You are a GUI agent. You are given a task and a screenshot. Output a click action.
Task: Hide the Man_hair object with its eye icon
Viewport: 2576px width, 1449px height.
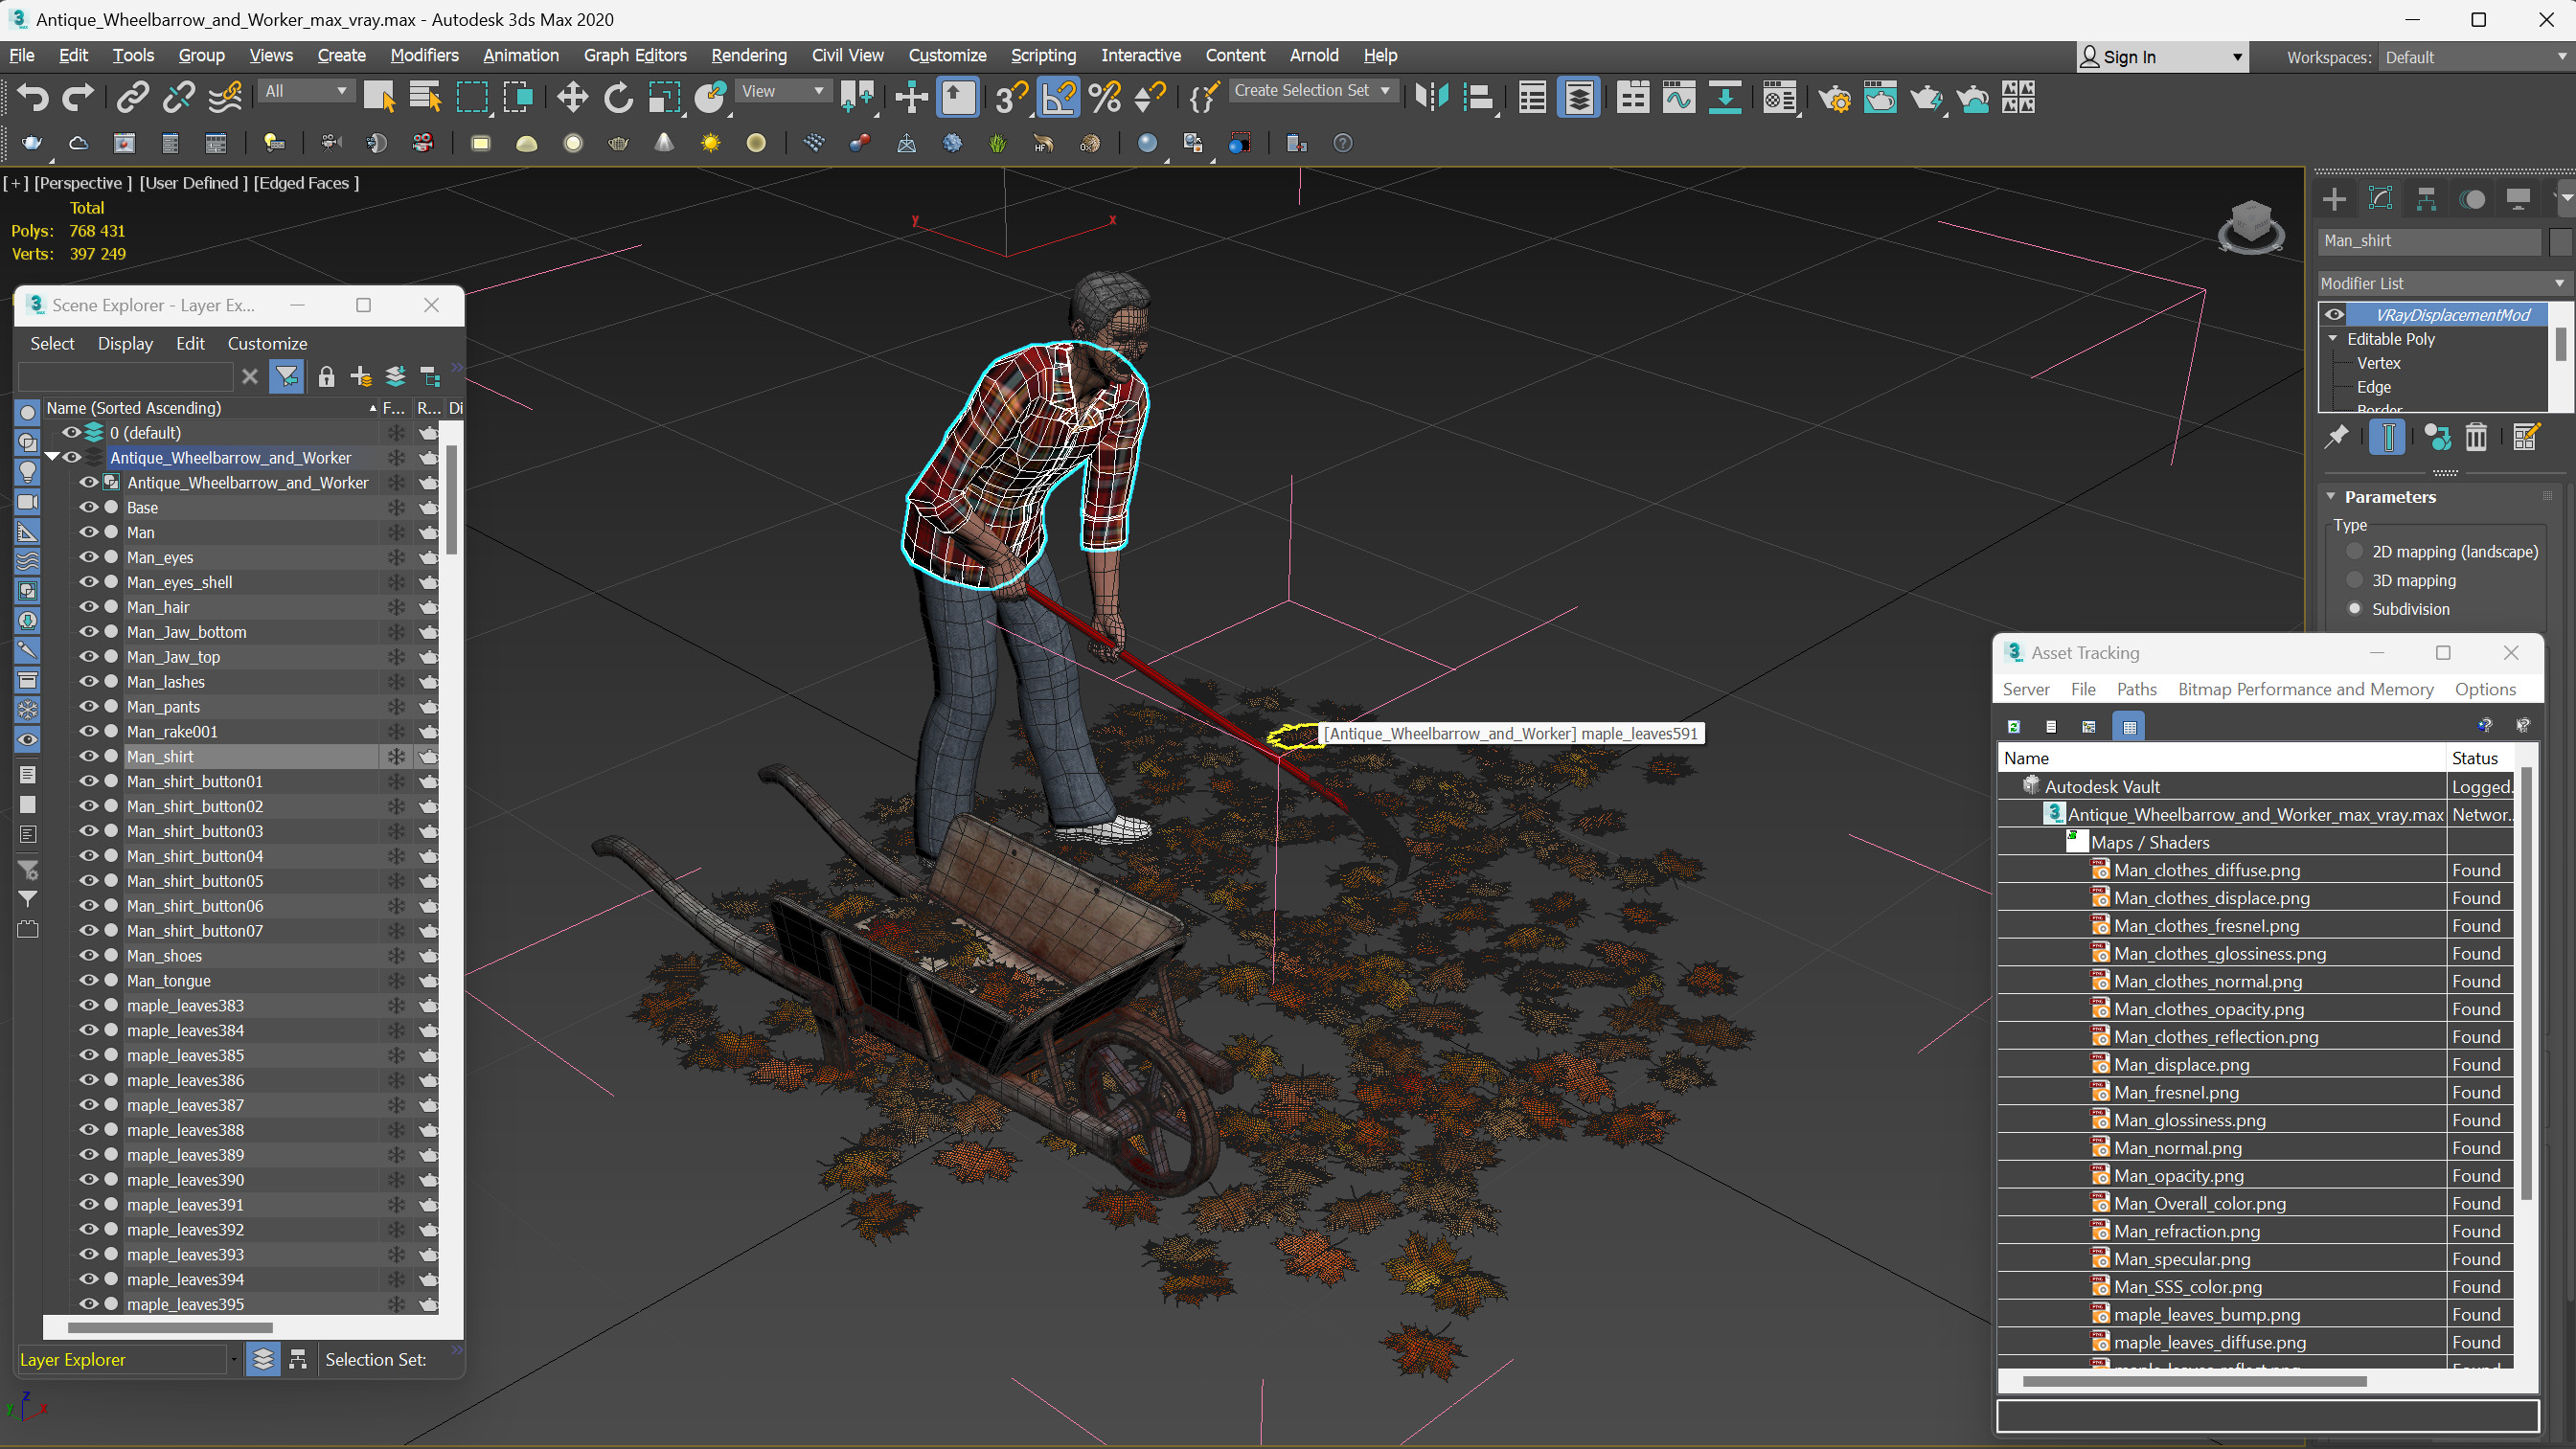tap(89, 607)
